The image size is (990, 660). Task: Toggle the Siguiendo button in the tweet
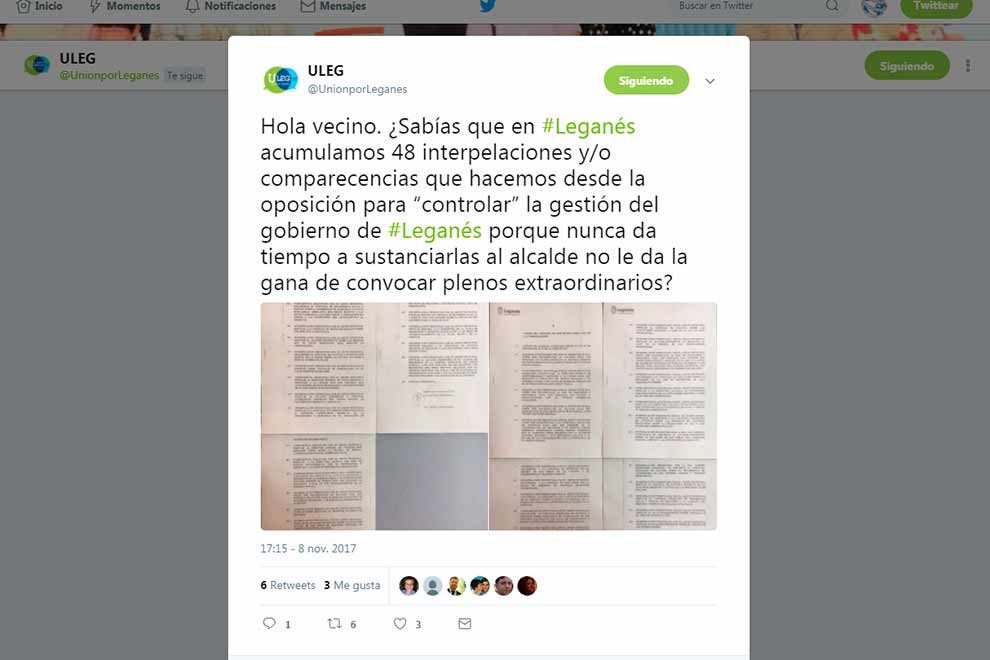click(x=646, y=80)
